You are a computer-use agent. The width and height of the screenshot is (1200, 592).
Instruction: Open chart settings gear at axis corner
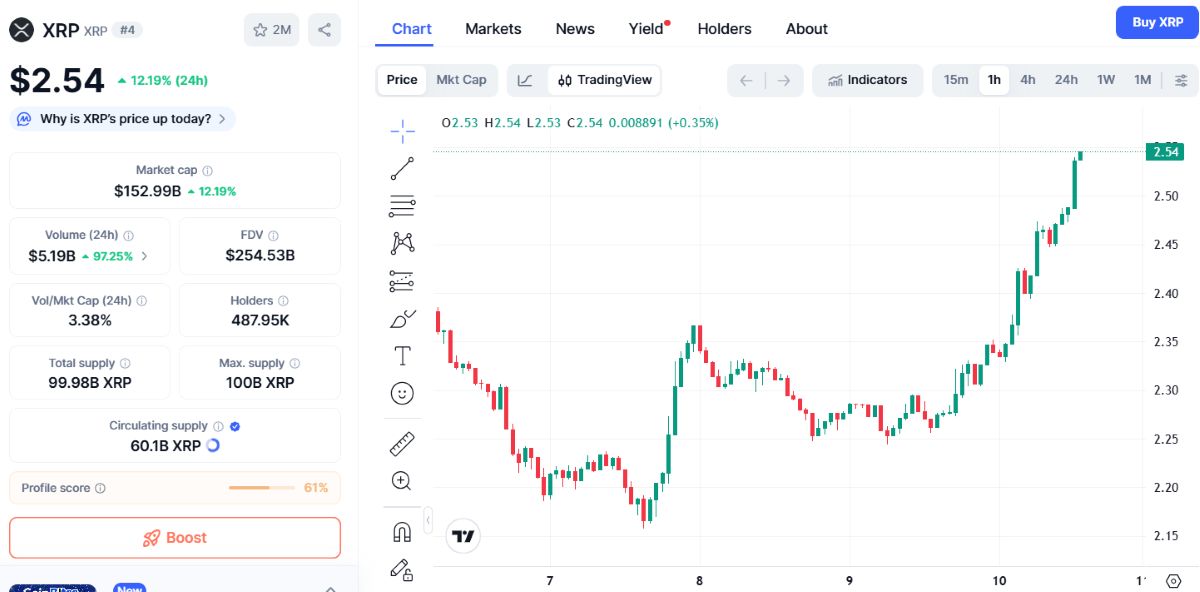coord(1175,580)
